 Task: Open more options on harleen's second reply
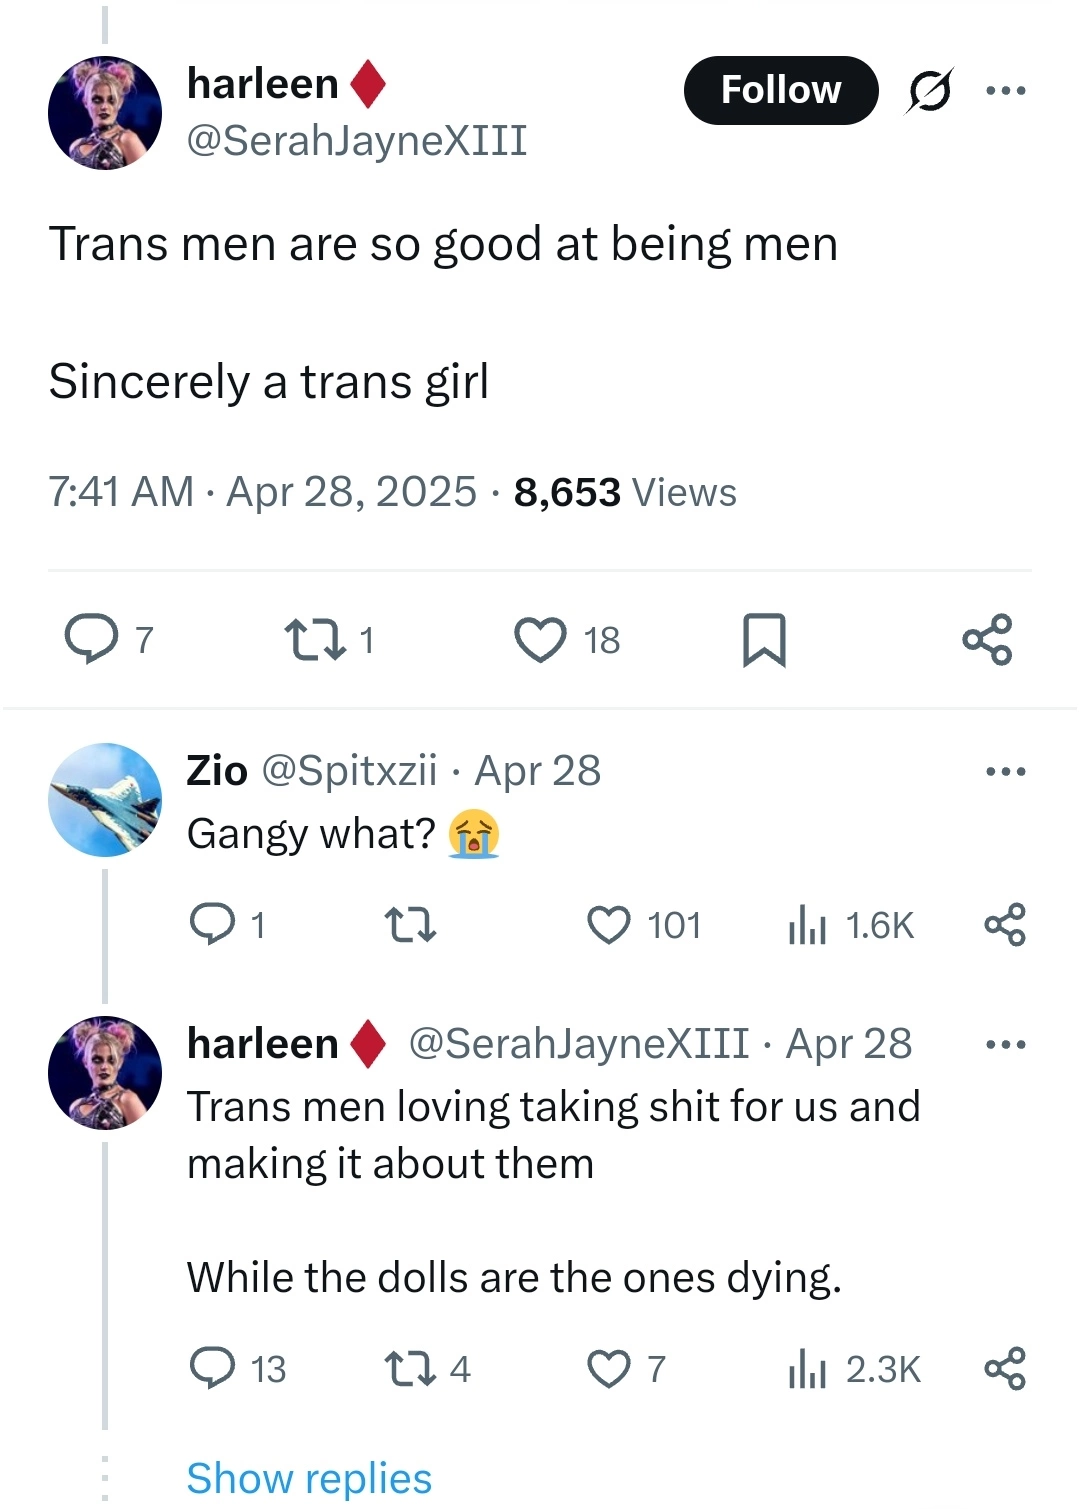click(1005, 1045)
